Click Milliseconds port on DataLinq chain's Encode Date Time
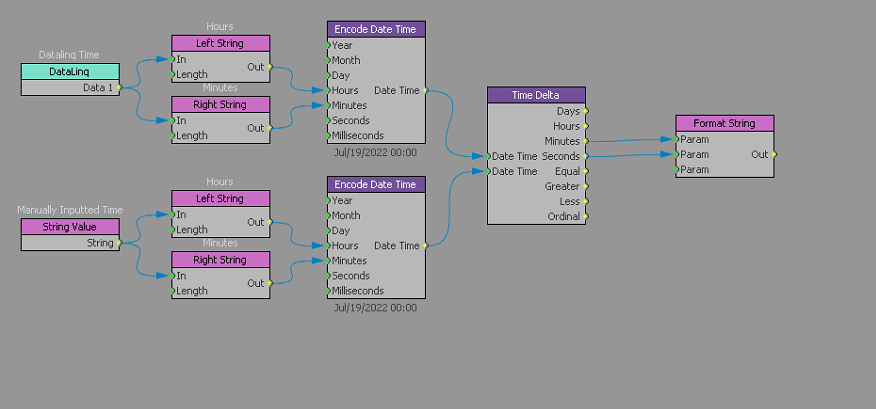 click(328, 135)
